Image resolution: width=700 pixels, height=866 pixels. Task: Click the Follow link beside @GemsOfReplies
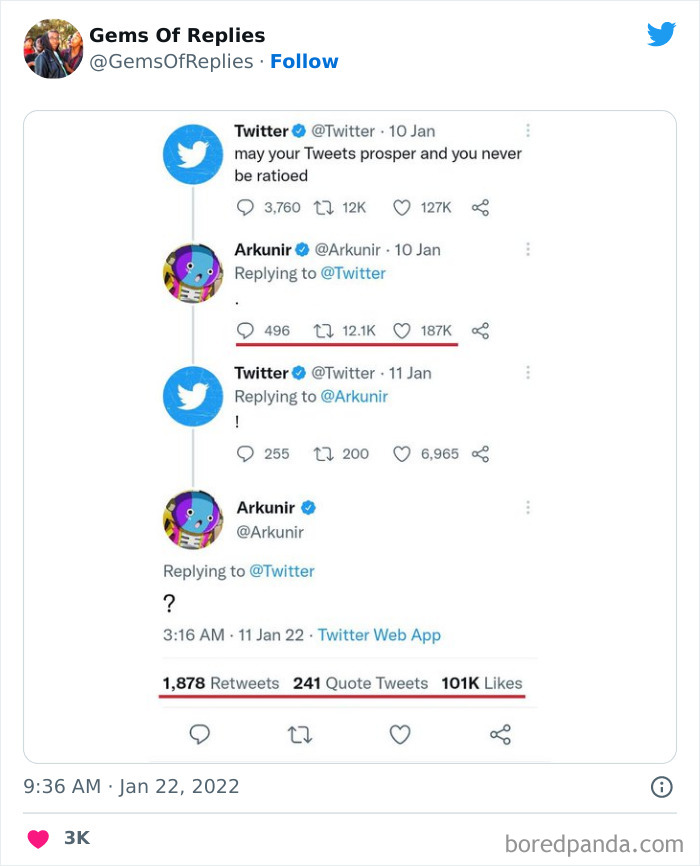[x=304, y=61]
